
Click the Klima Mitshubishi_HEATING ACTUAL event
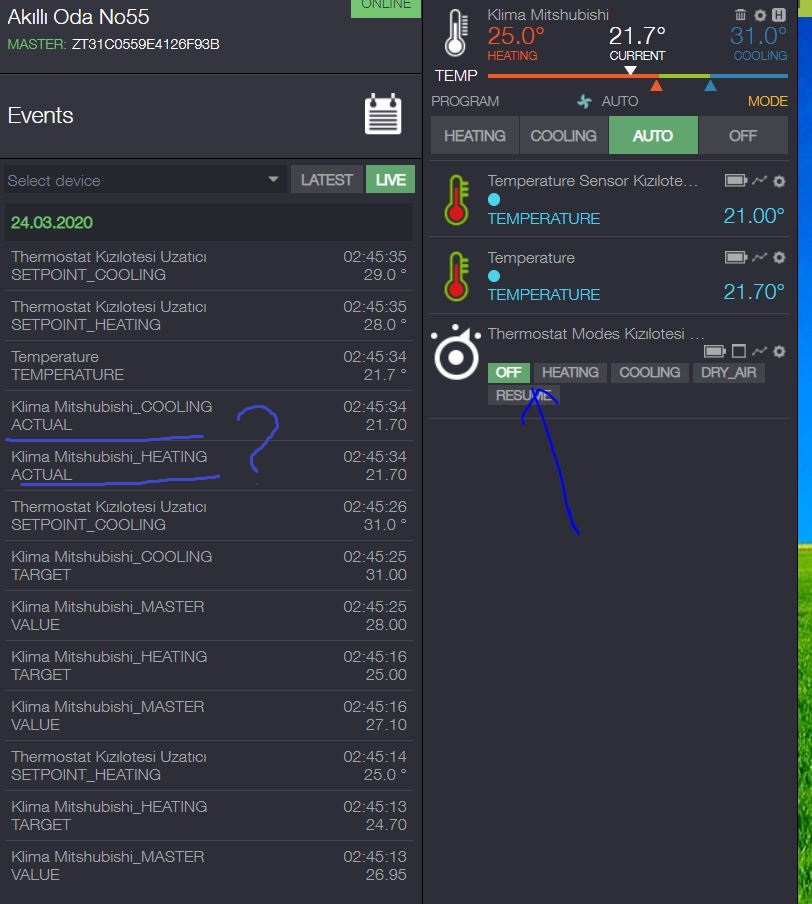tap(209, 466)
